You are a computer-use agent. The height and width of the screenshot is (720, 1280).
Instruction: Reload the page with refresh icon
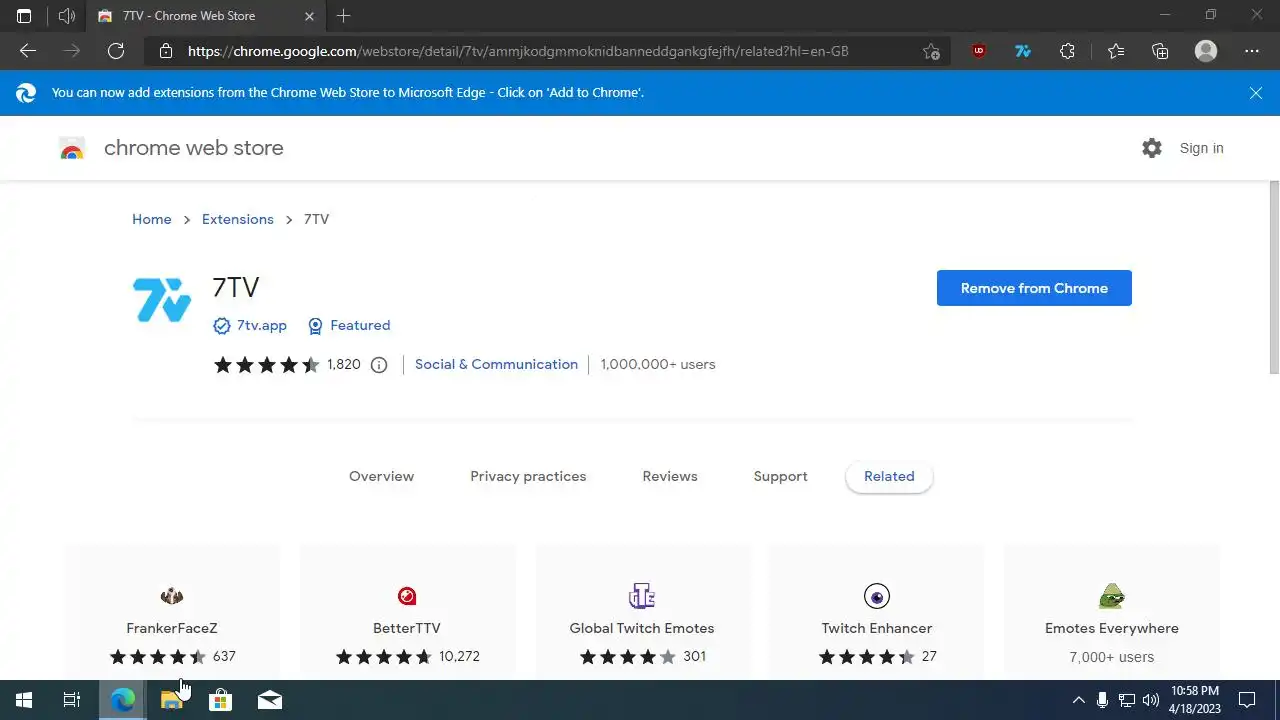[116, 51]
